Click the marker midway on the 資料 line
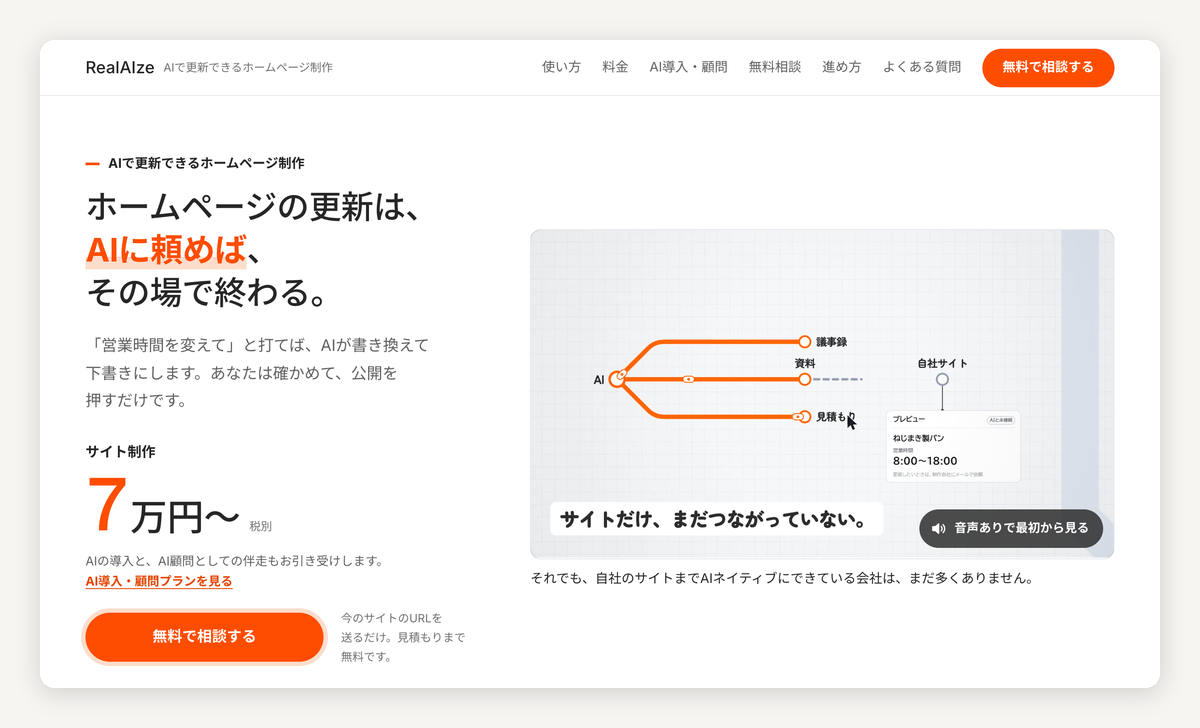1200x728 pixels. click(688, 379)
